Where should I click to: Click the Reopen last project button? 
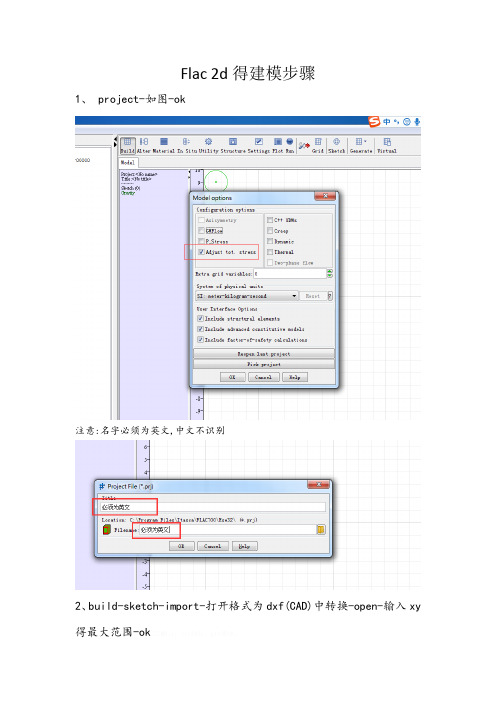264,354
